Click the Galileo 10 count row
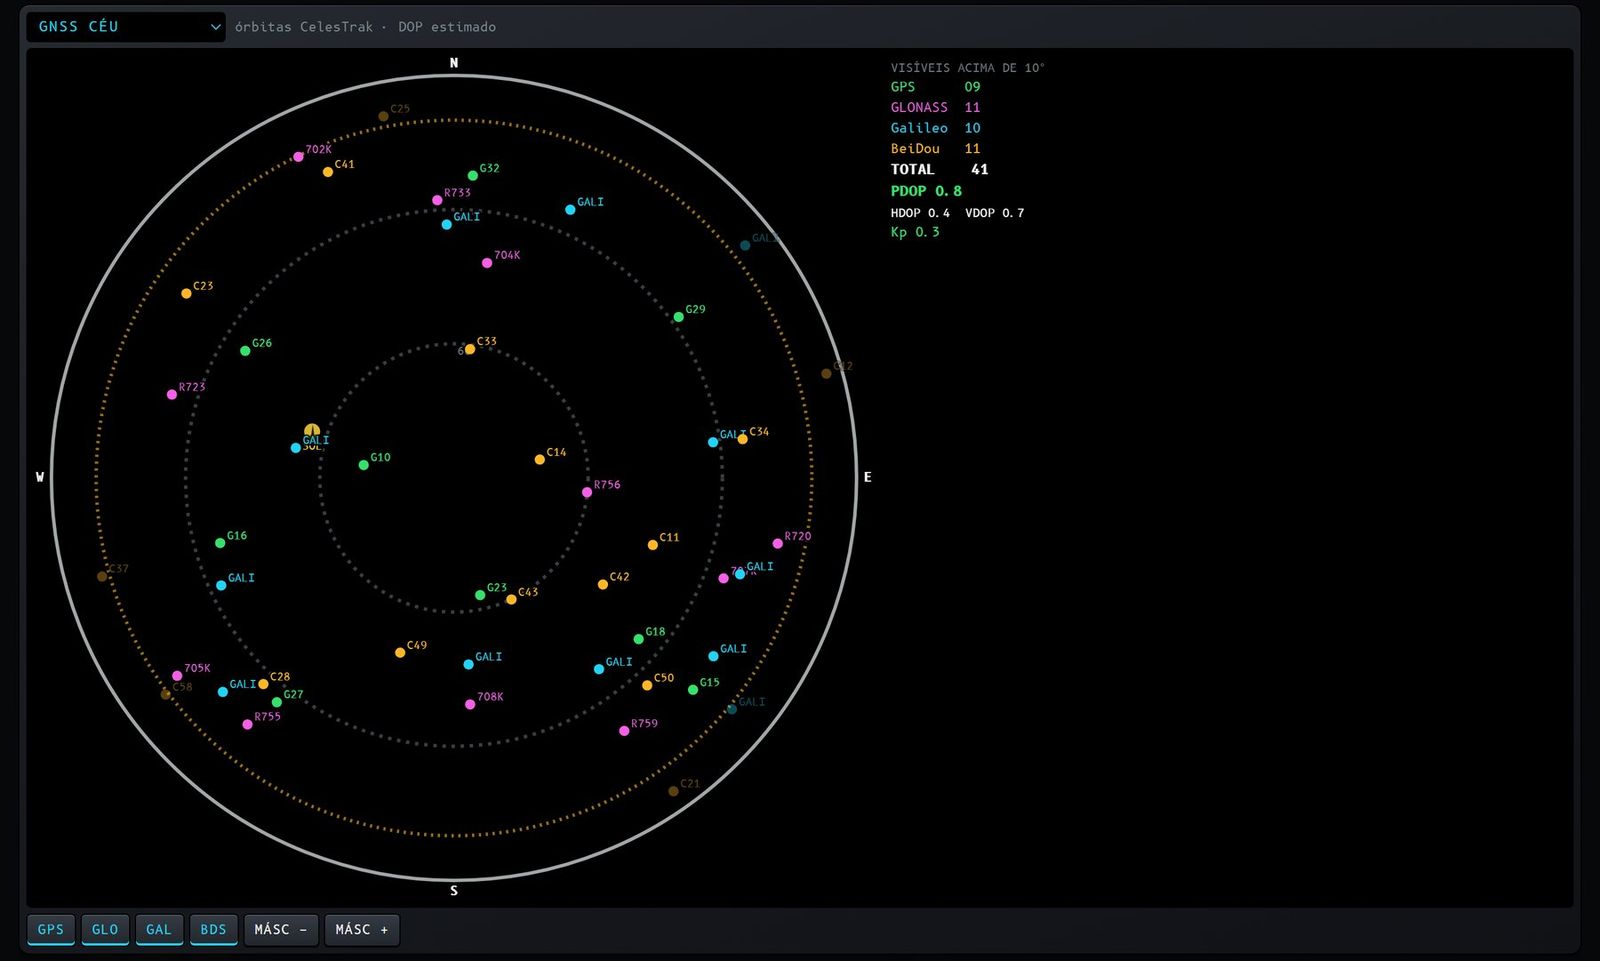This screenshot has width=1600, height=961. click(x=936, y=128)
